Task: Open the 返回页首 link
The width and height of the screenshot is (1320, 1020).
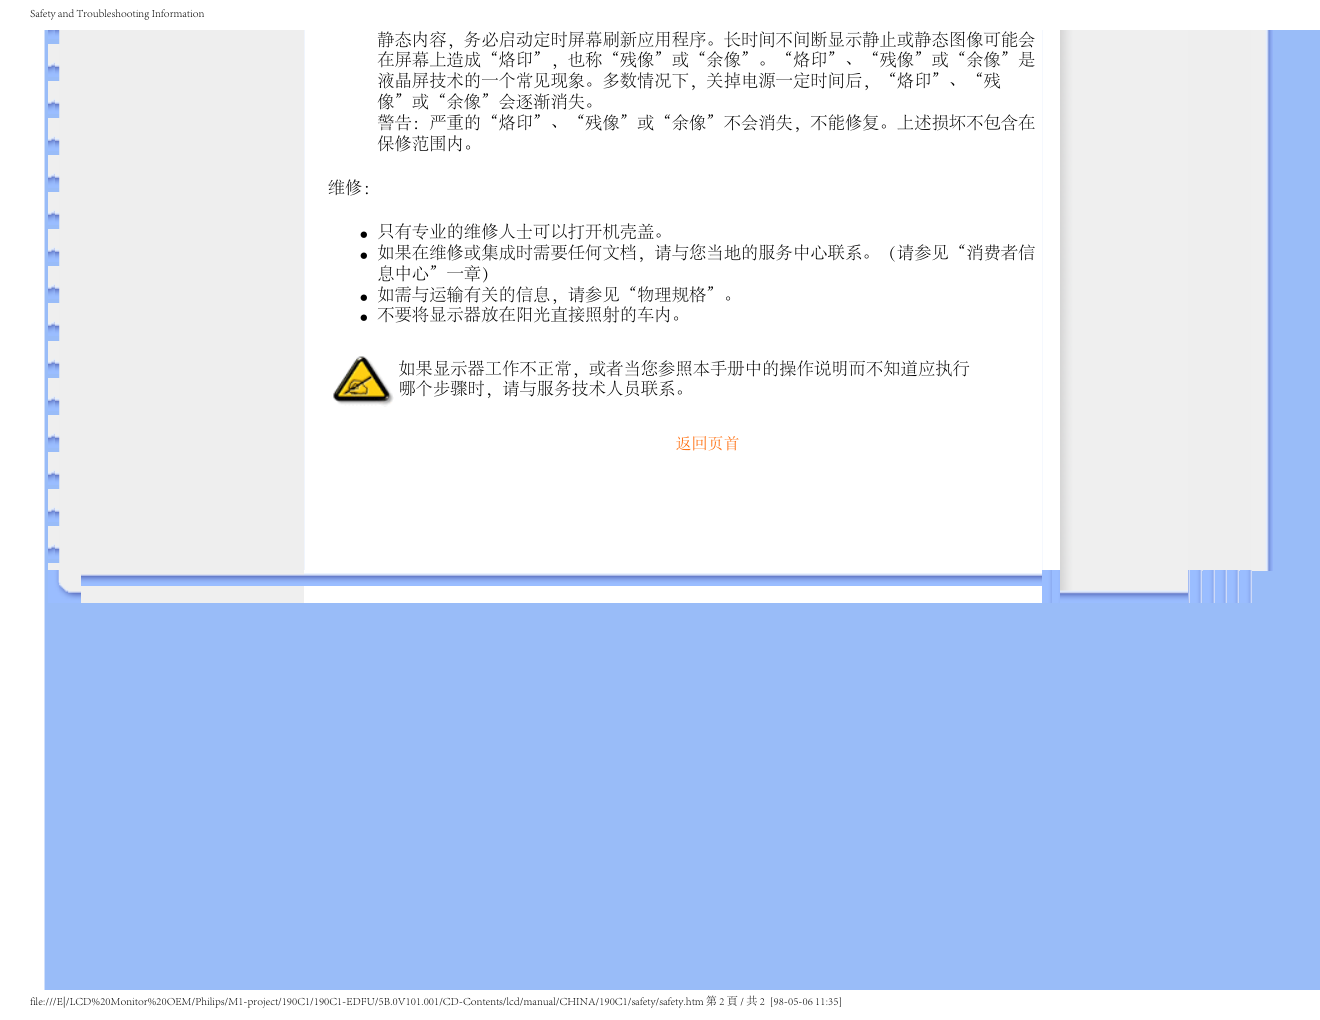Action: (x=707, y=444)
